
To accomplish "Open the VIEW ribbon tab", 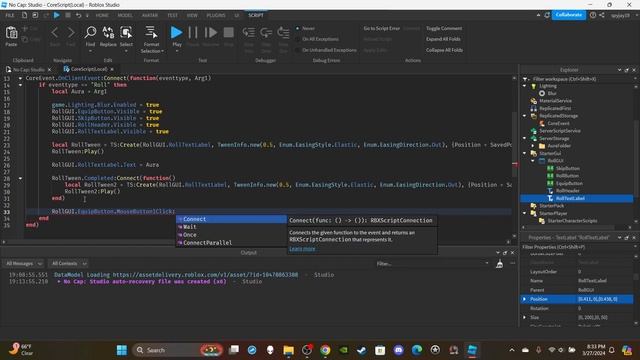I will point(192,15).
